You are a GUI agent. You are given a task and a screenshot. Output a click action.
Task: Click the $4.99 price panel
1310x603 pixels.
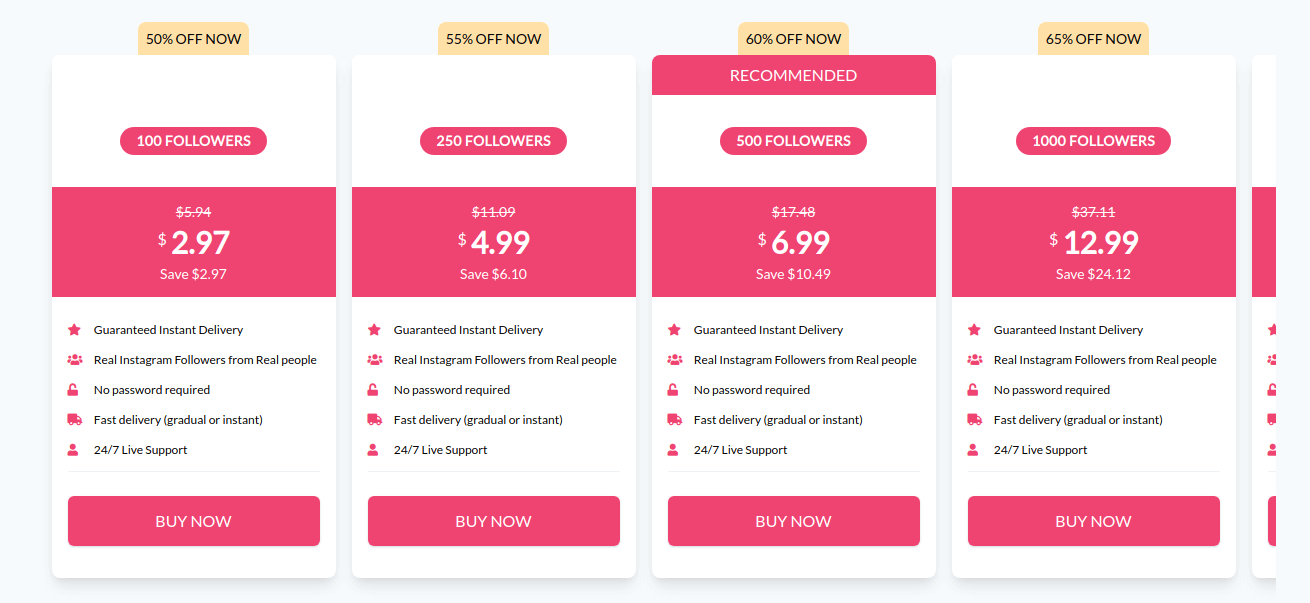click(x=494, y=242)
